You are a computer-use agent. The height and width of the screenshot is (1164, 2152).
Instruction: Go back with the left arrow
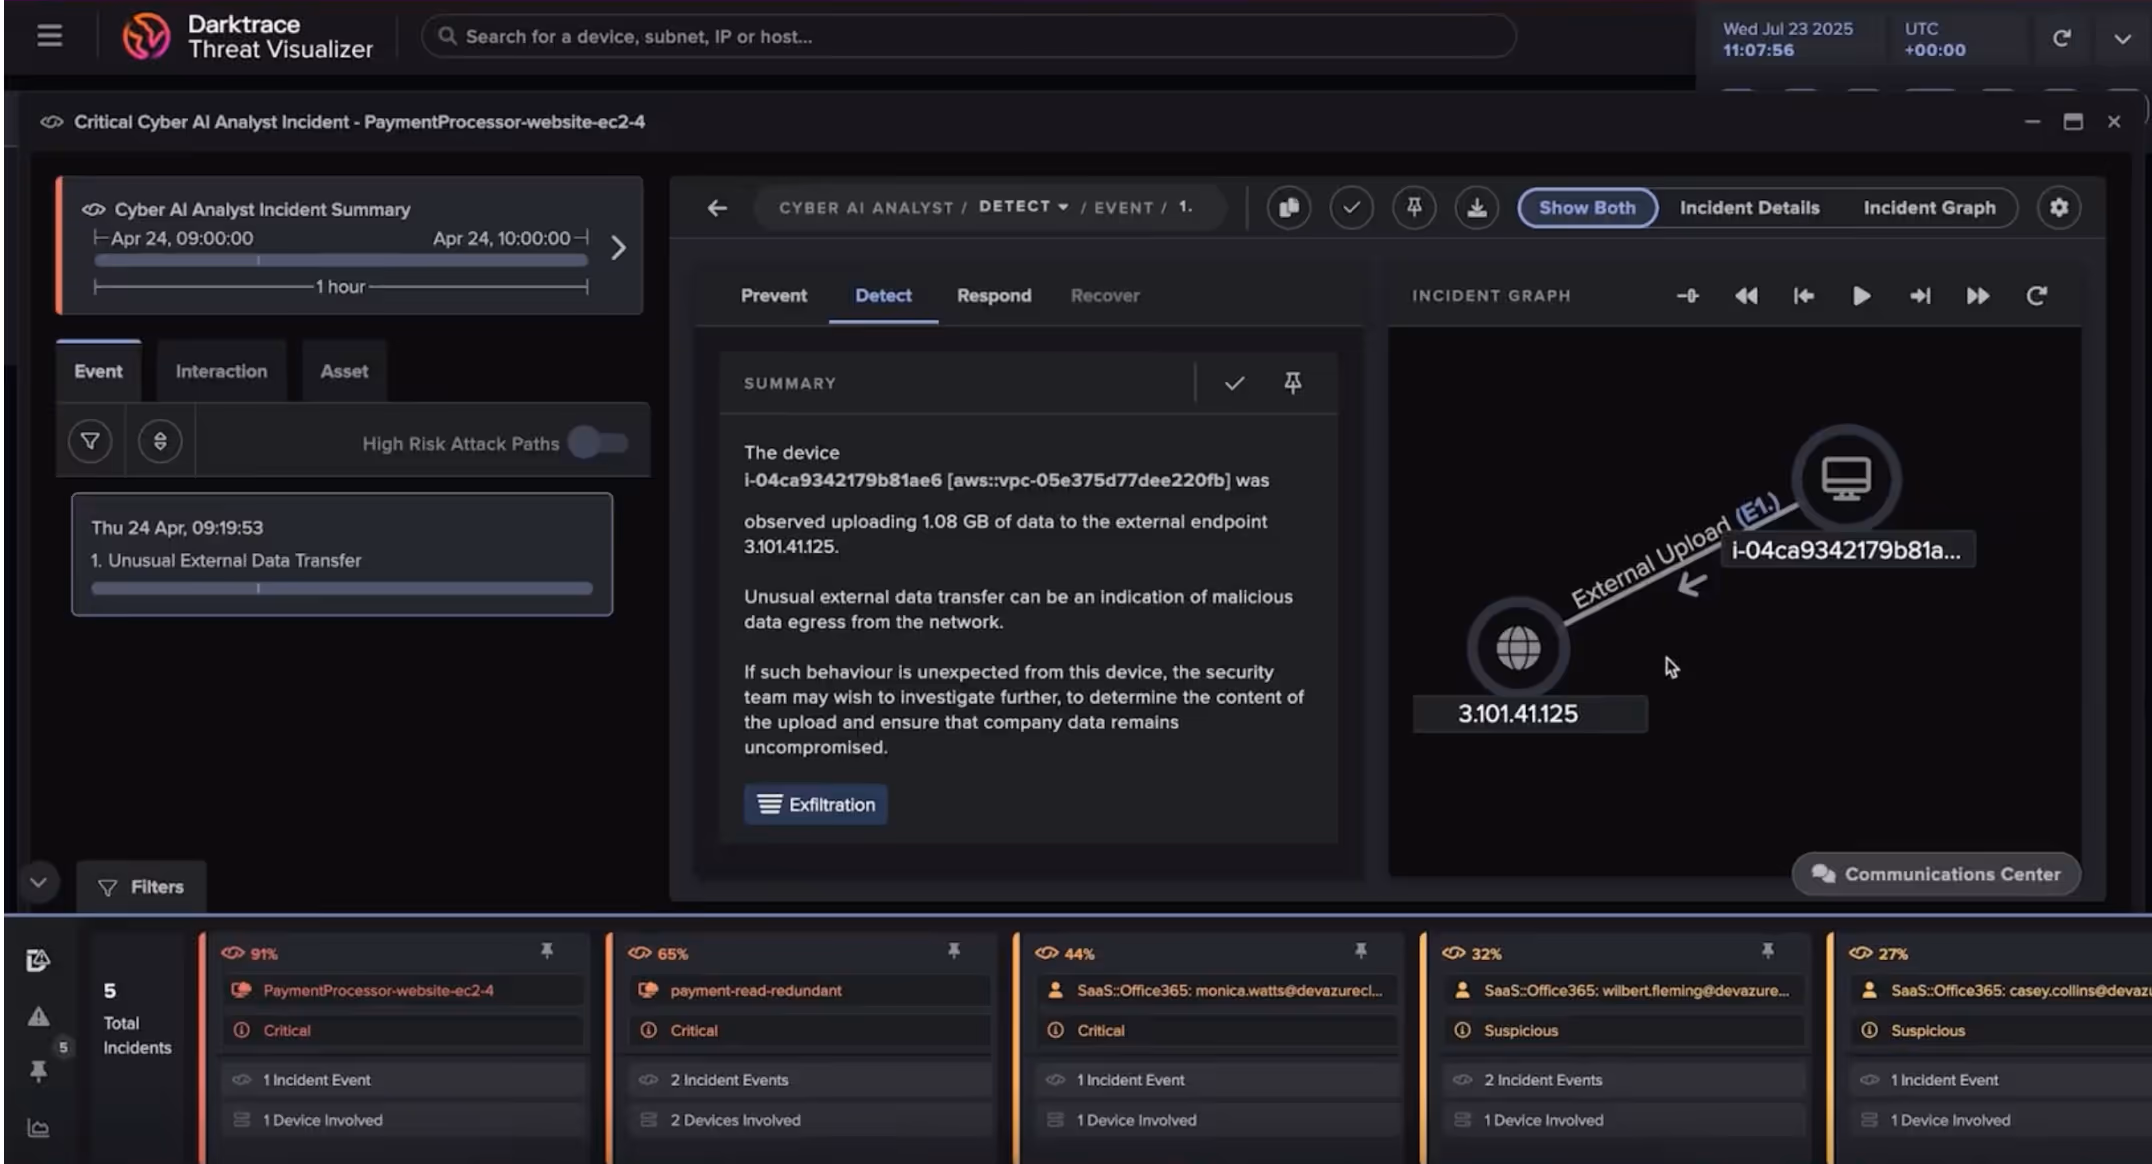pos(717,208)
